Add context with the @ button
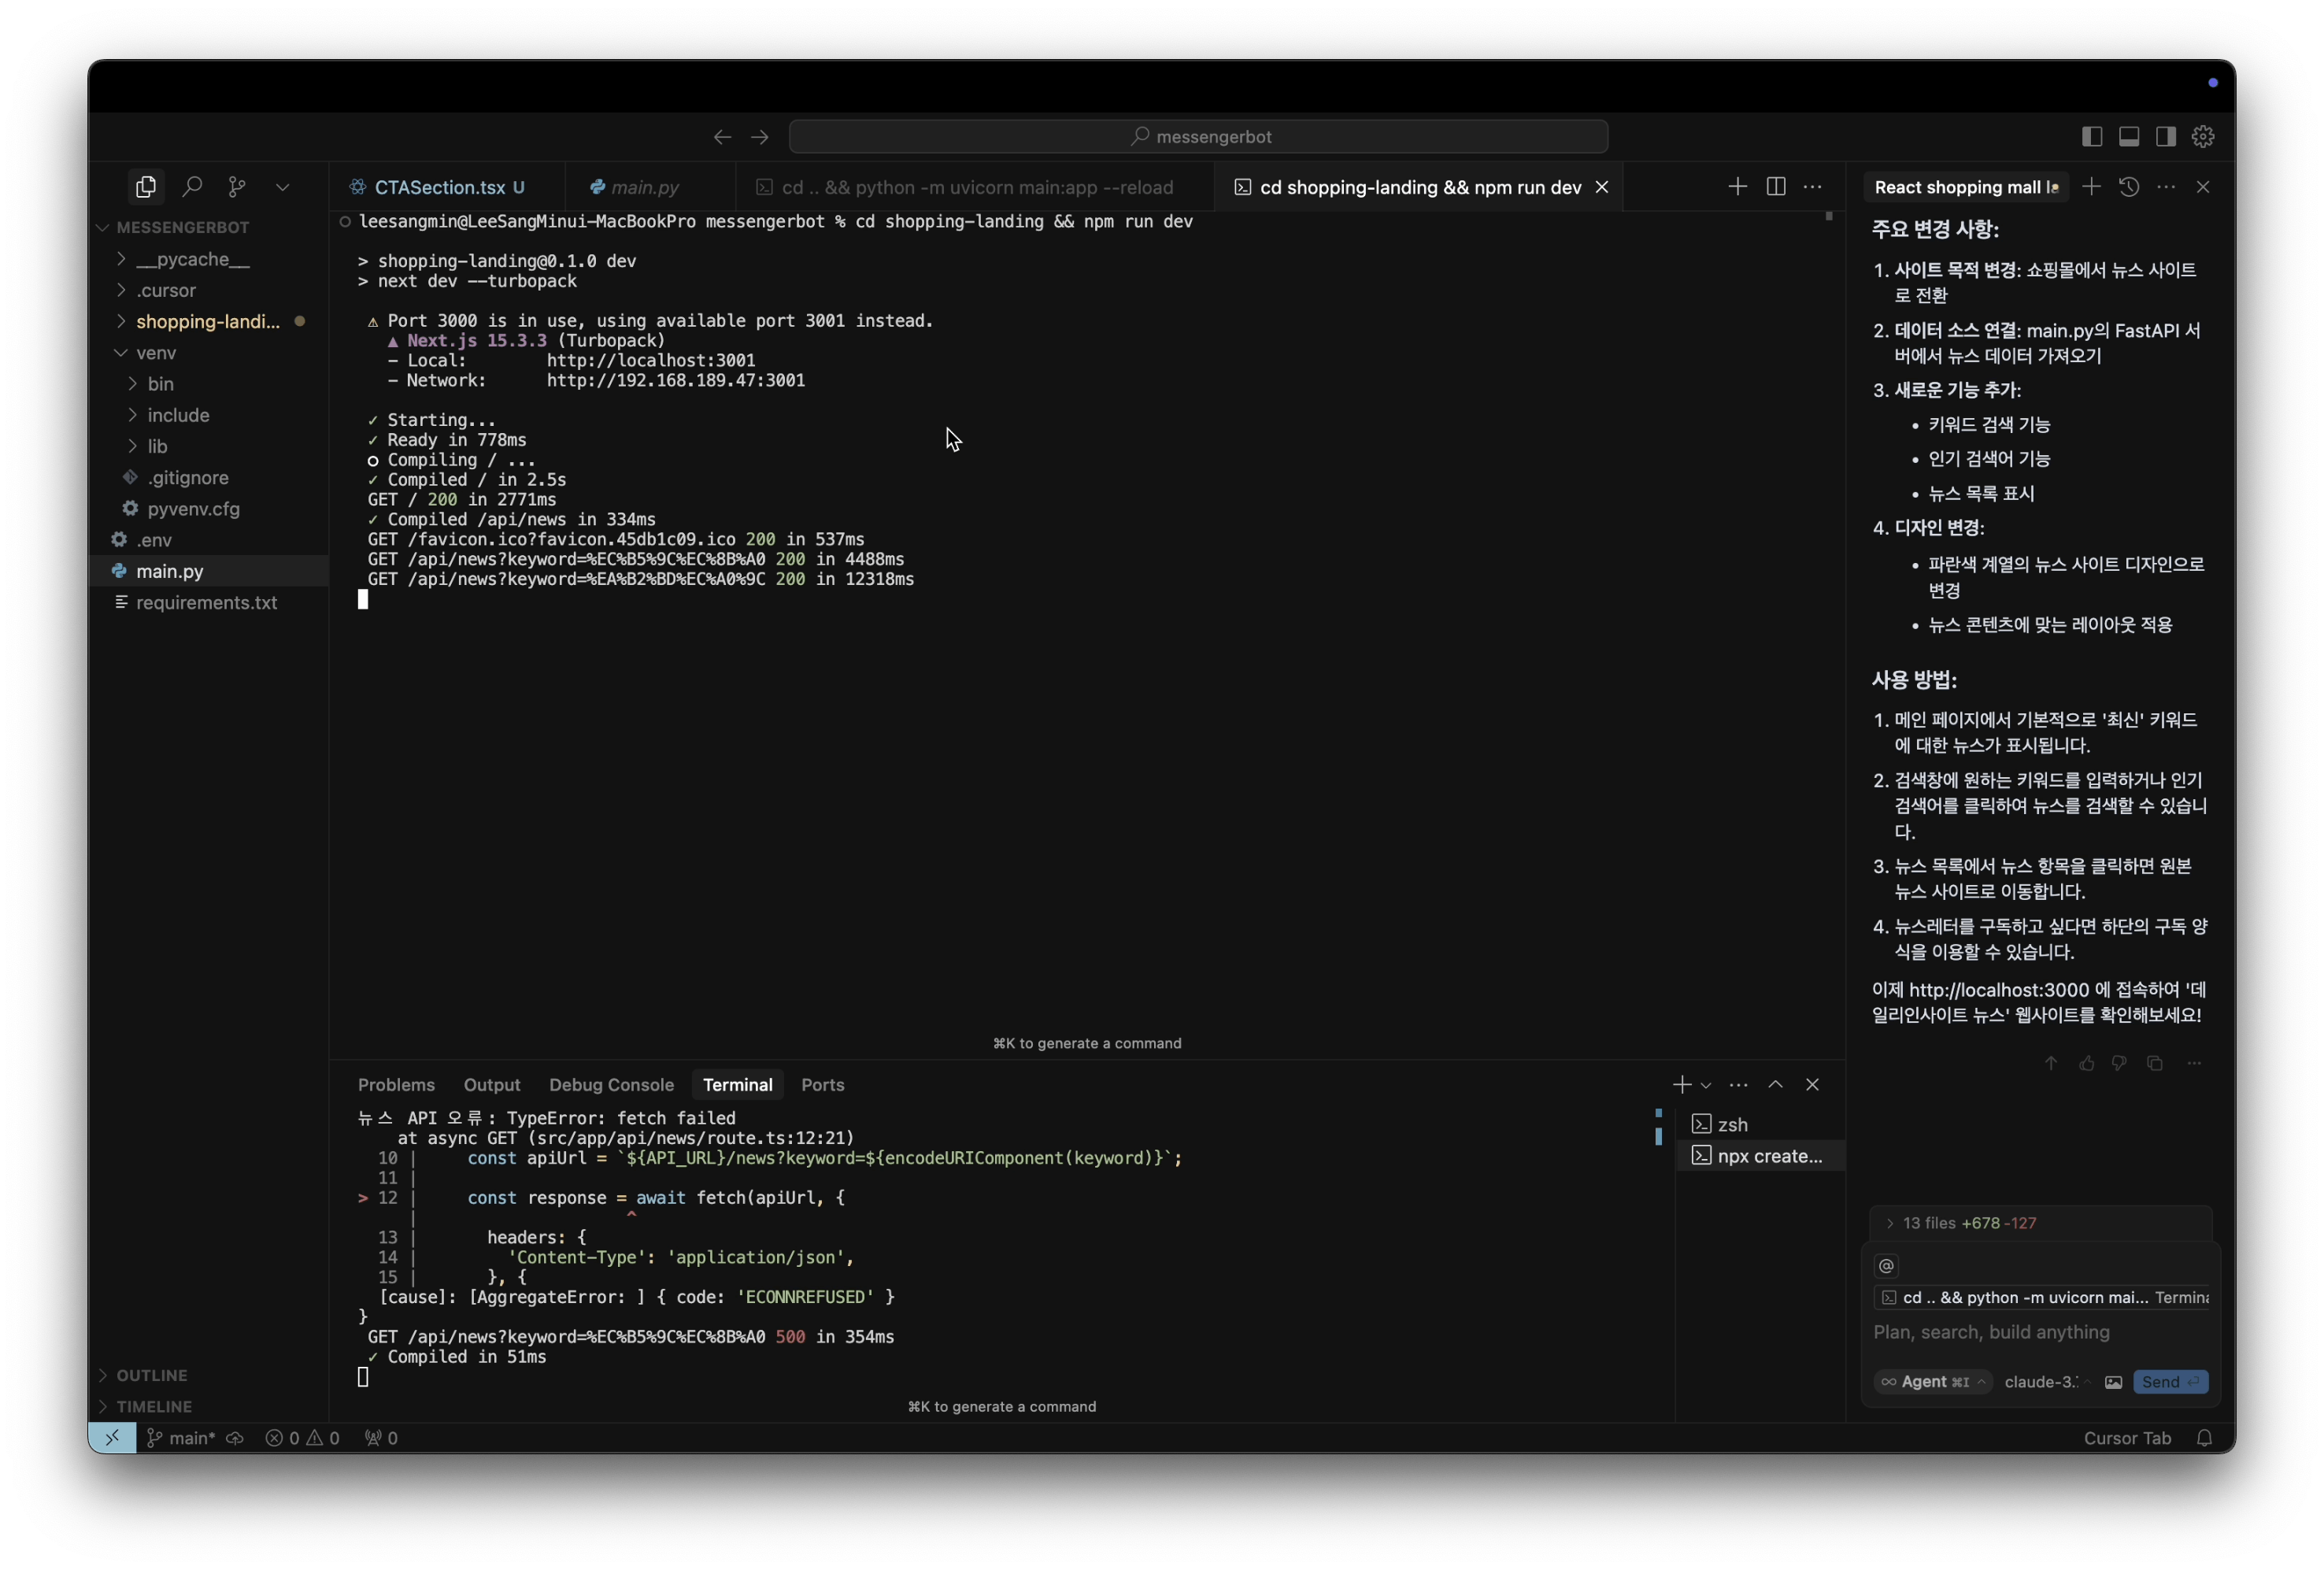The width and height of the screenshot is (2324, 1570). [x=1886, y=1267]
